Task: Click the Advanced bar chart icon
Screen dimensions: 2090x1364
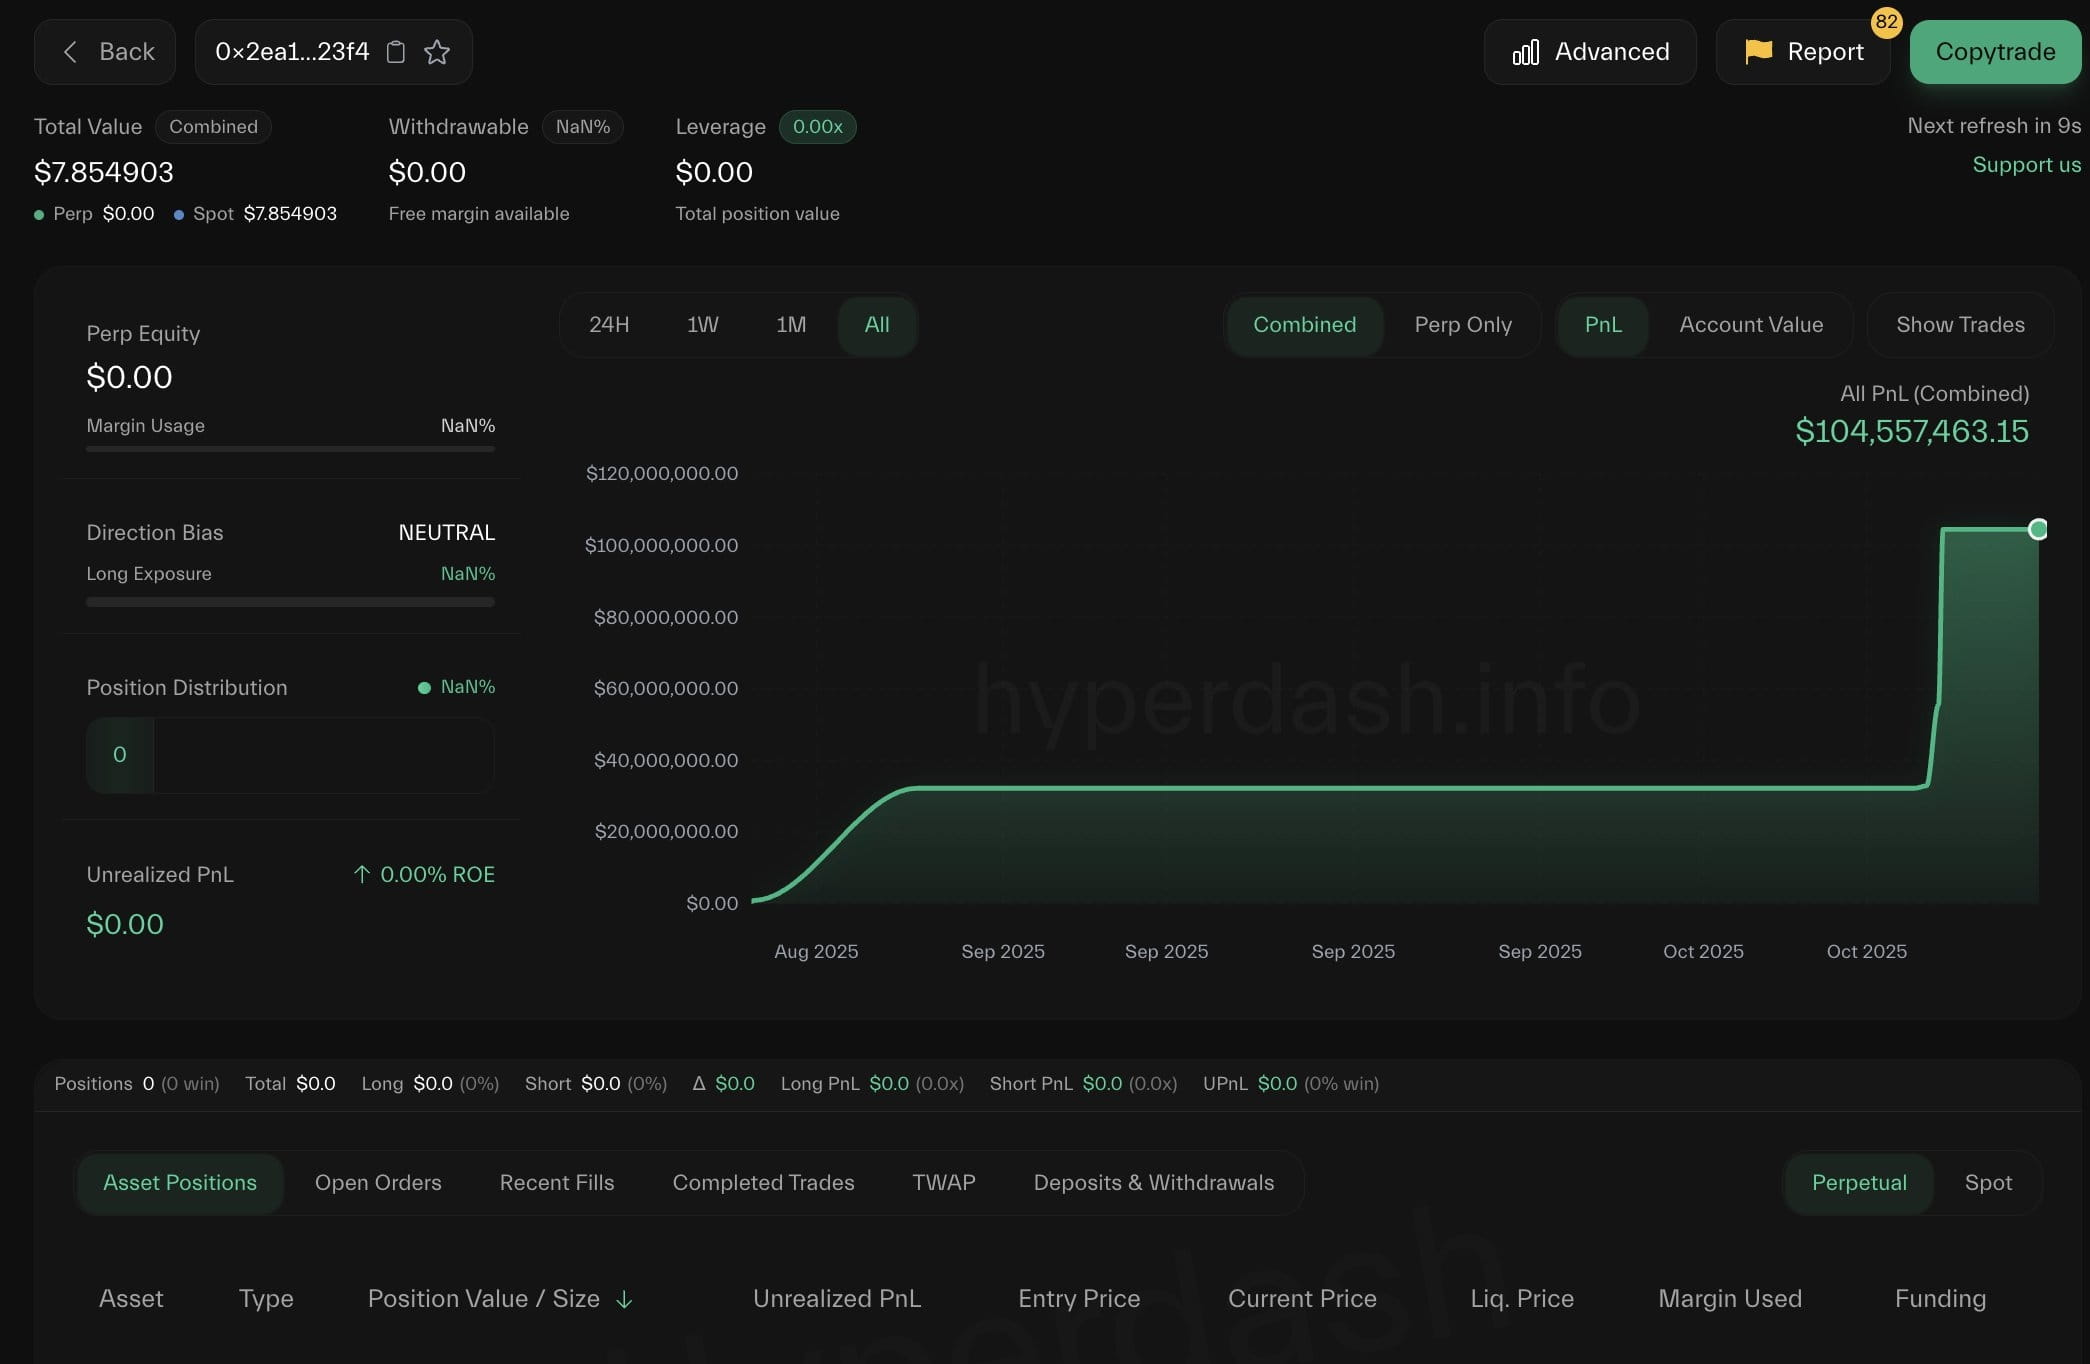Action: [1525, 52]
